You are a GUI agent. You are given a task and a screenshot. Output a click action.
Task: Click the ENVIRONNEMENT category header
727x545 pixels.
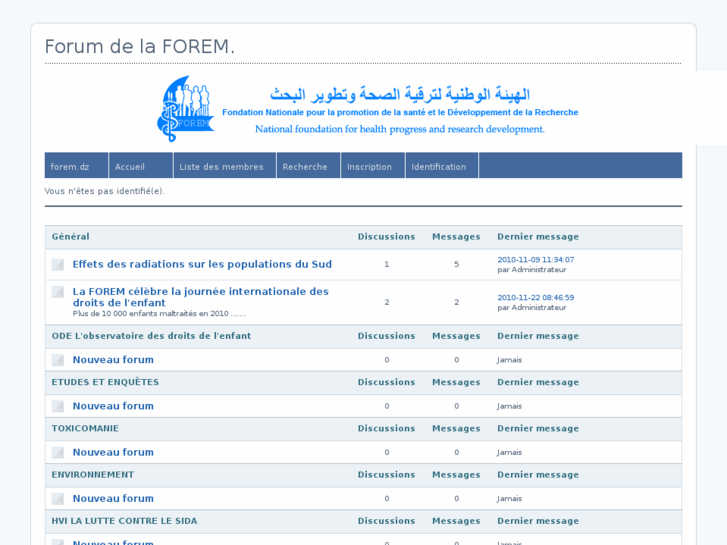(93, 475)
